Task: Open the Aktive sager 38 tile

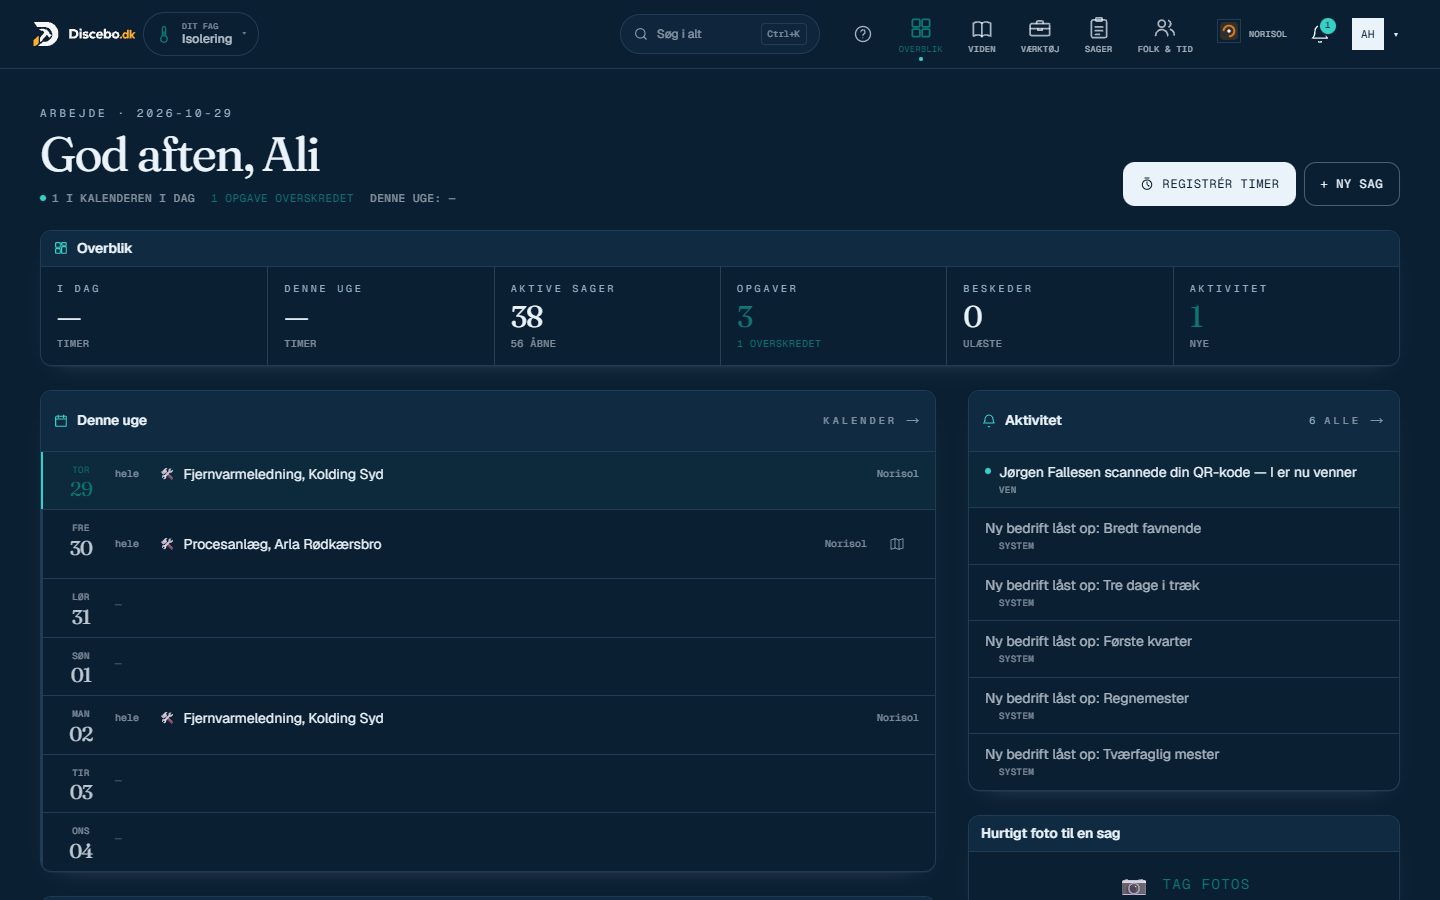Action: [607, 316]
